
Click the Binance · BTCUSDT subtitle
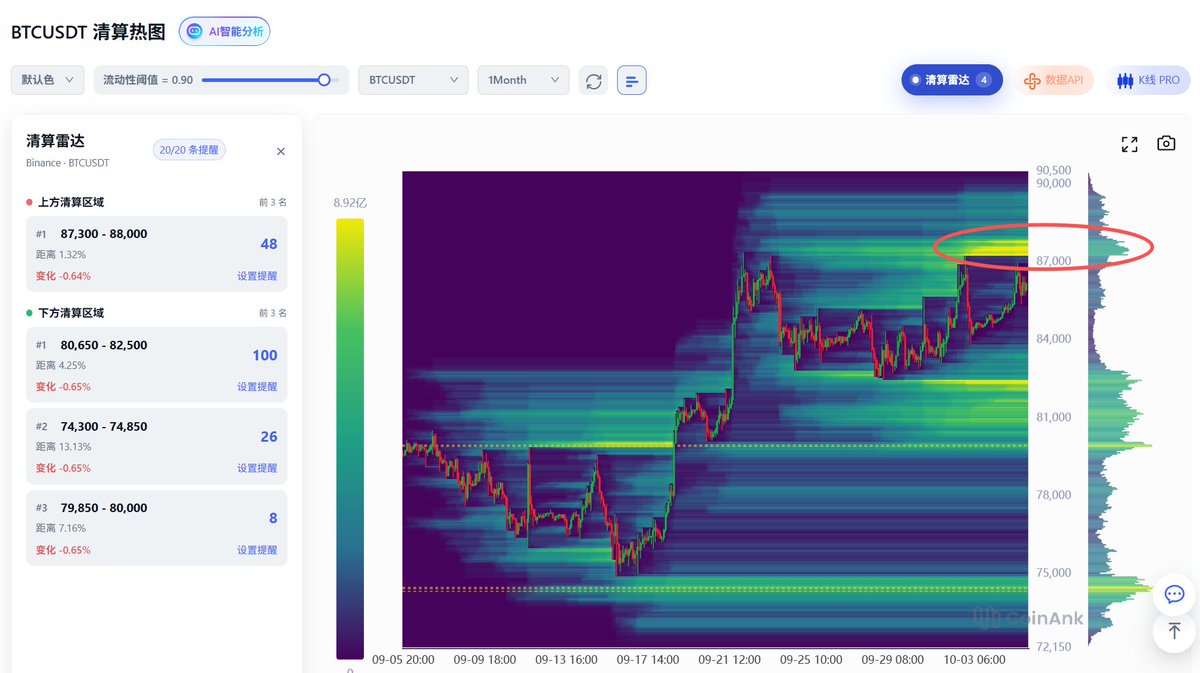pyautogui.click(x=67, y=163)
